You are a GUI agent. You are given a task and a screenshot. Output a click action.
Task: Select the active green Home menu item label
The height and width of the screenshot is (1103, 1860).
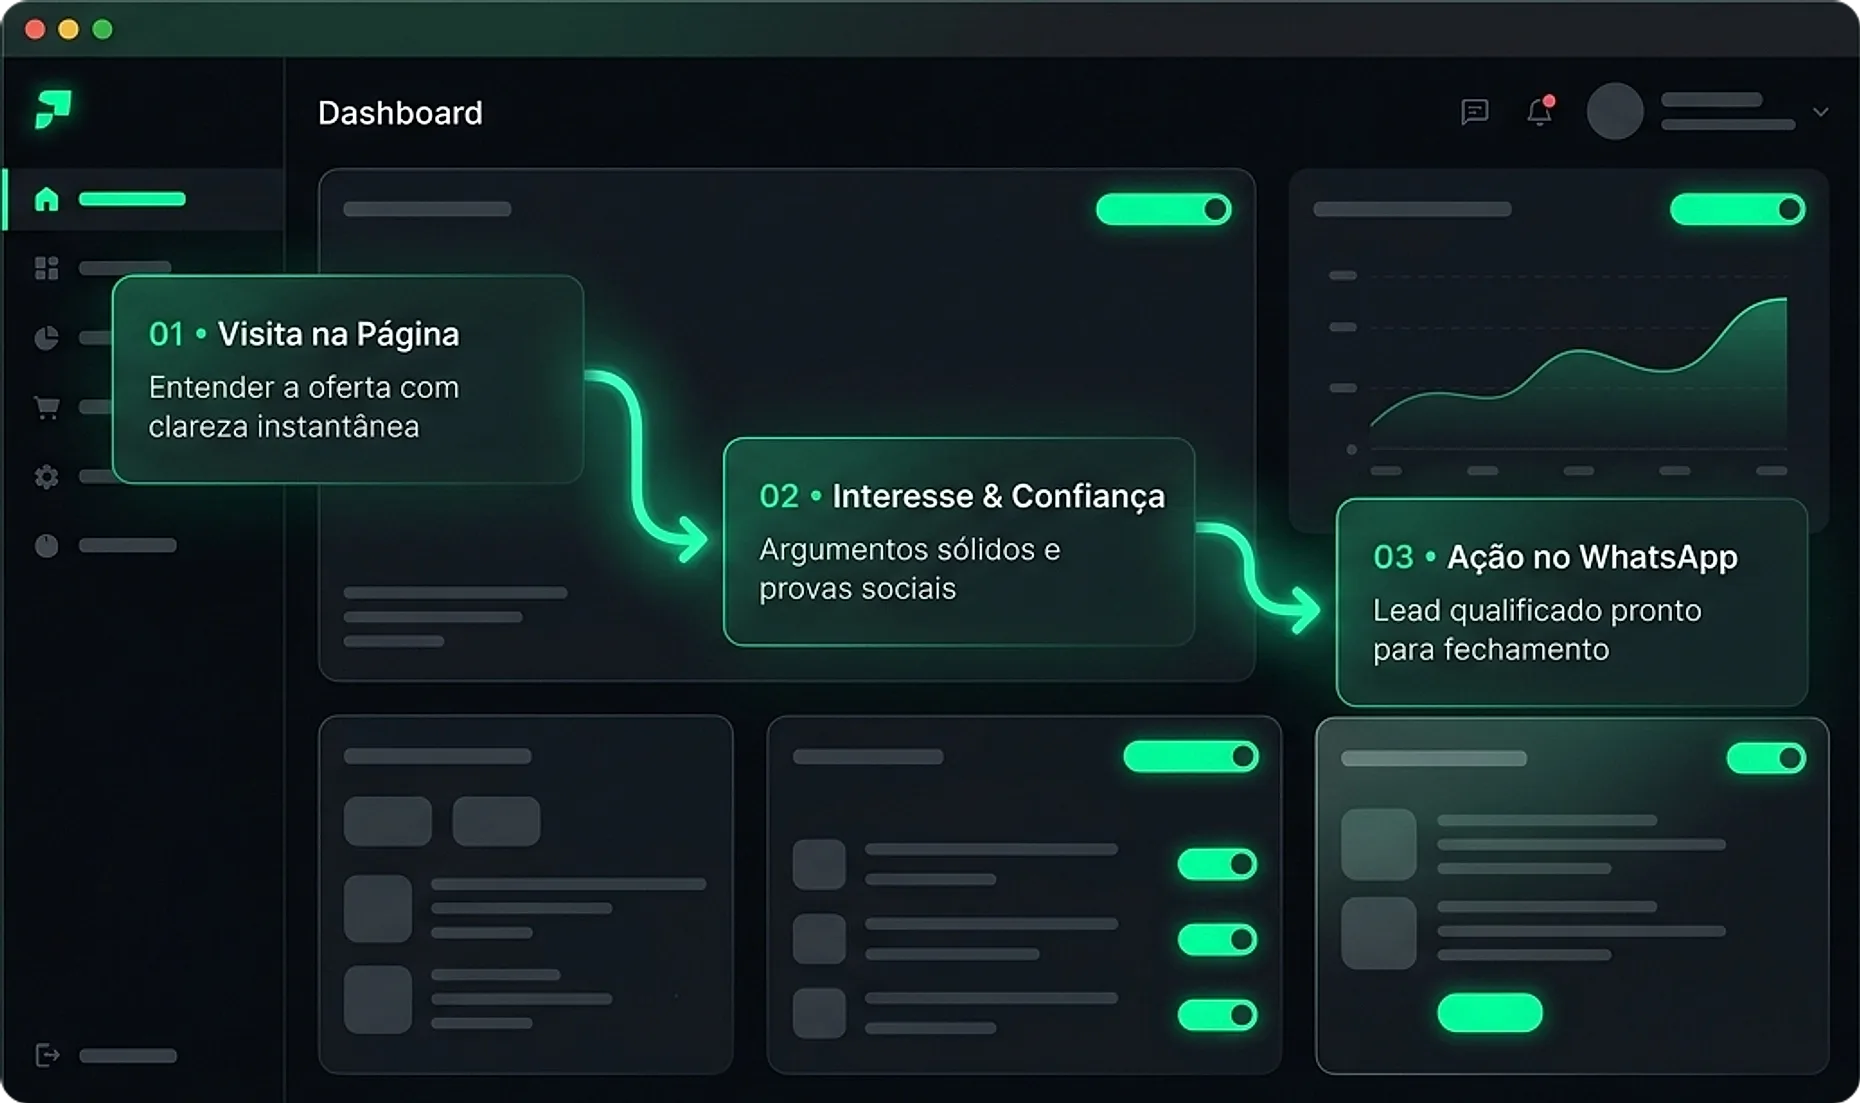132,199
